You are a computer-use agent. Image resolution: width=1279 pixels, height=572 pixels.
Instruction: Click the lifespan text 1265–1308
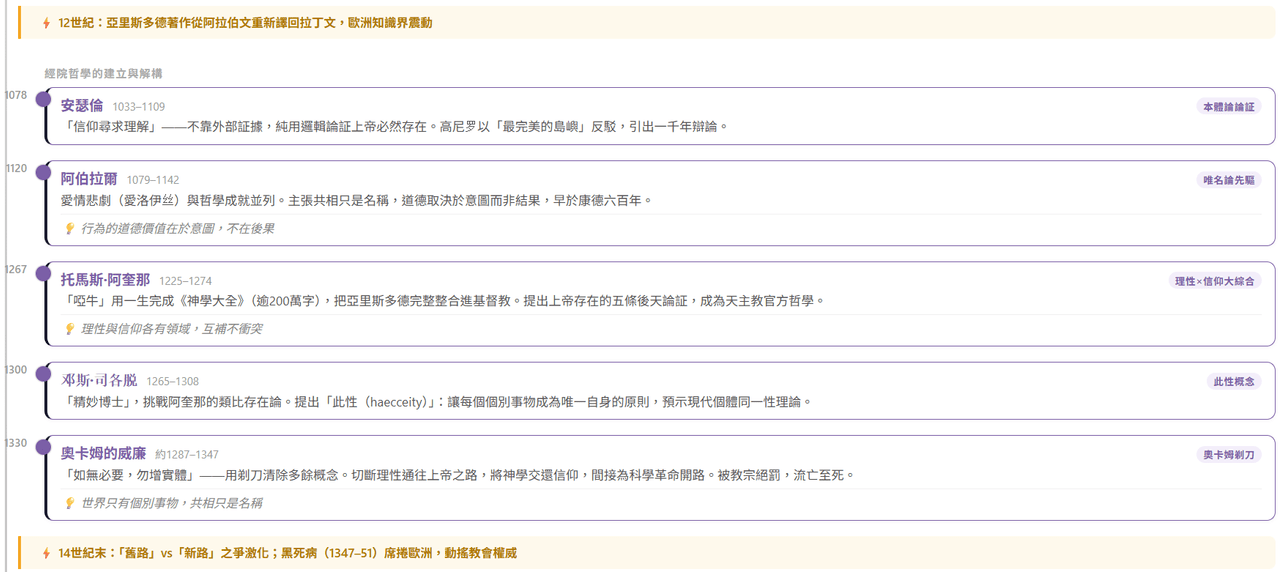tap(173, 382)
